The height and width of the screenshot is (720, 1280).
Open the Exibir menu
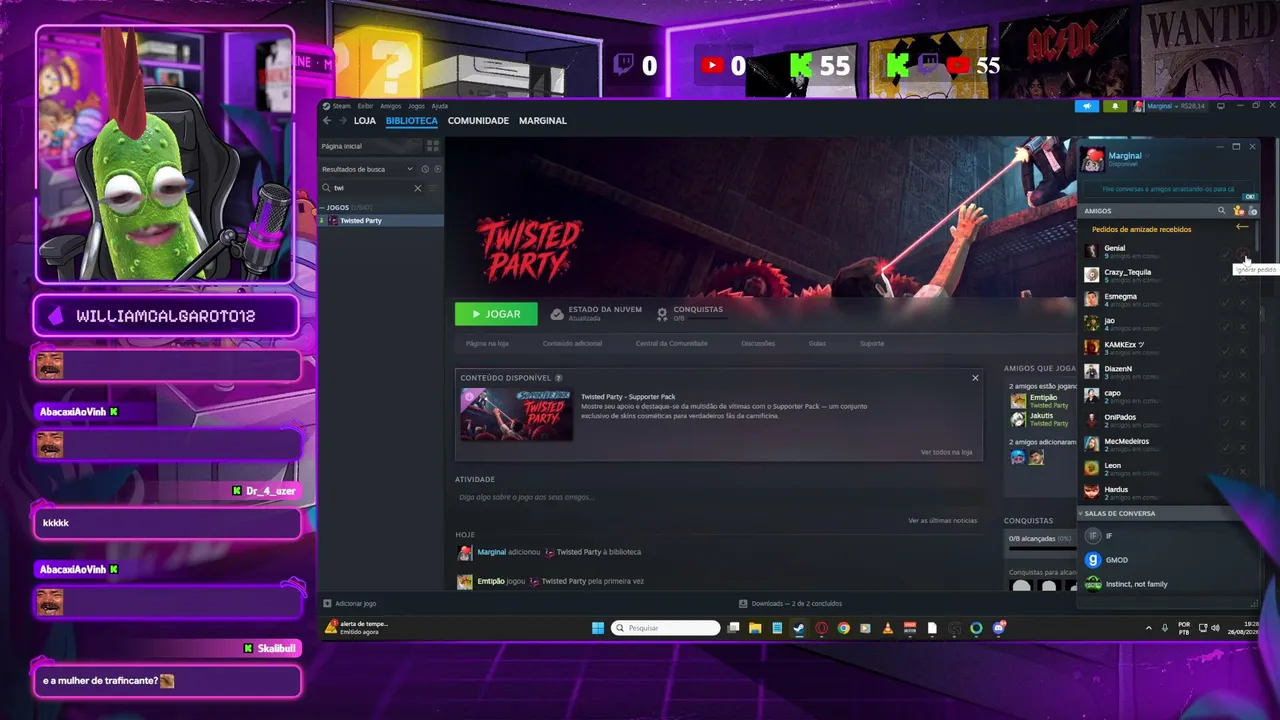(x=365, y=106)
